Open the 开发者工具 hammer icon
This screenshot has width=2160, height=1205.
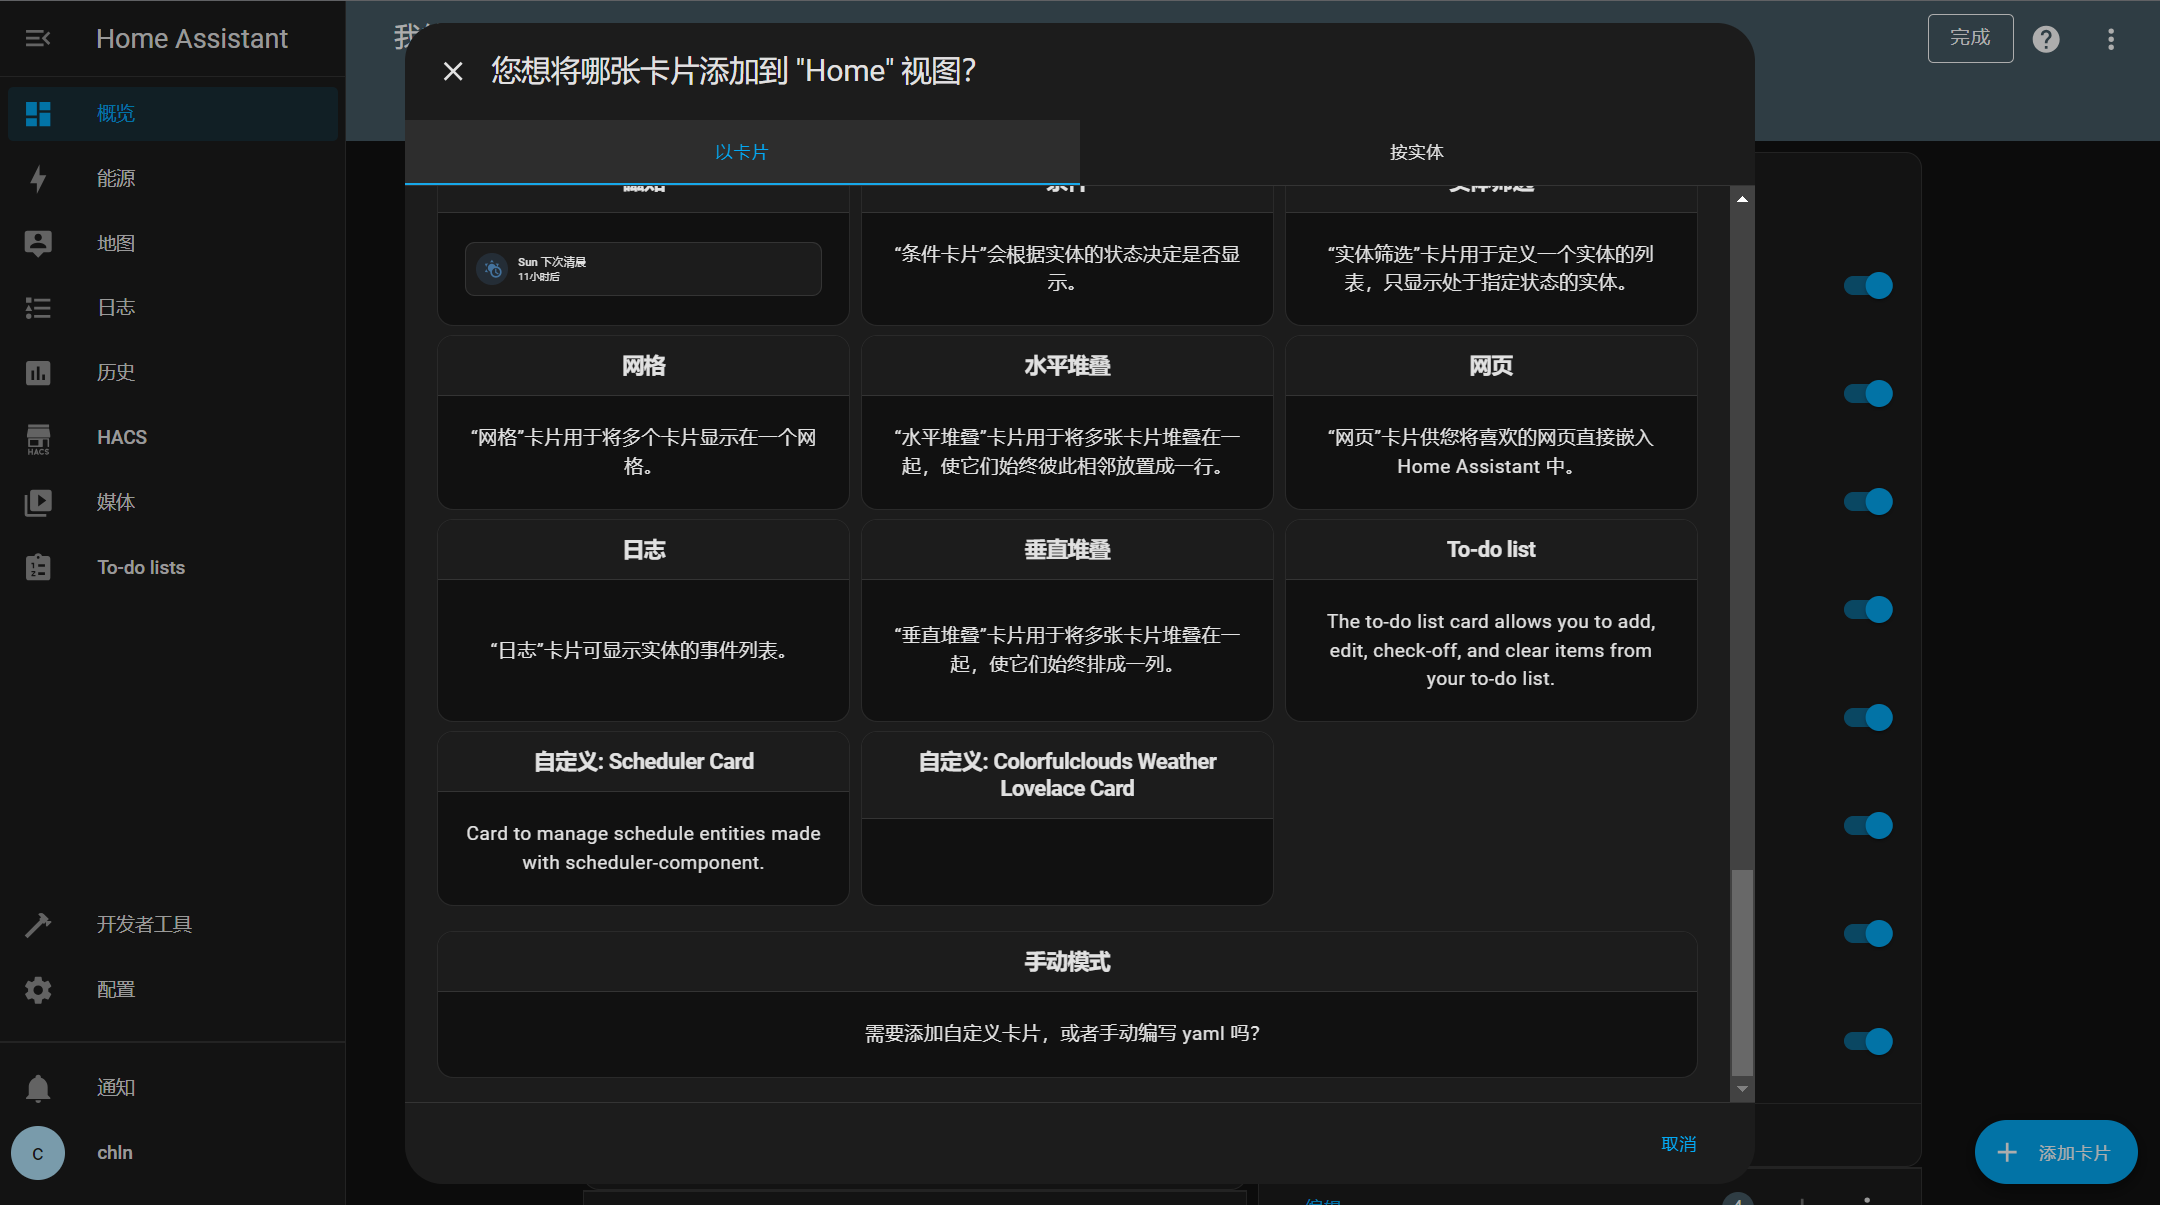(x=38, y=925)
